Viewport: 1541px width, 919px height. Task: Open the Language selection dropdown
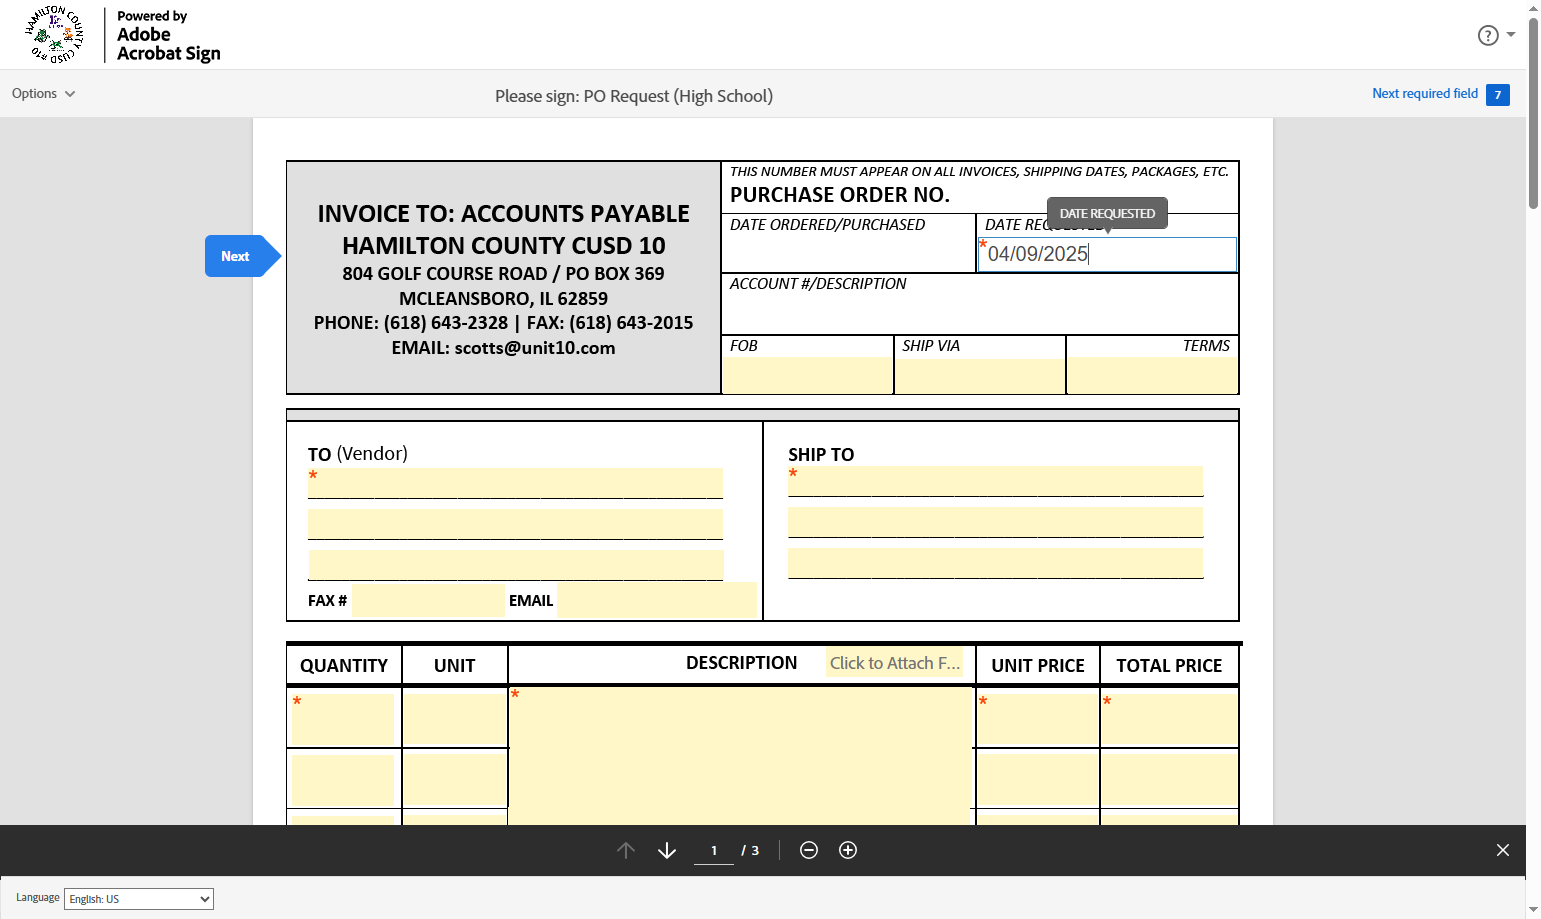(x=139, y=899)
